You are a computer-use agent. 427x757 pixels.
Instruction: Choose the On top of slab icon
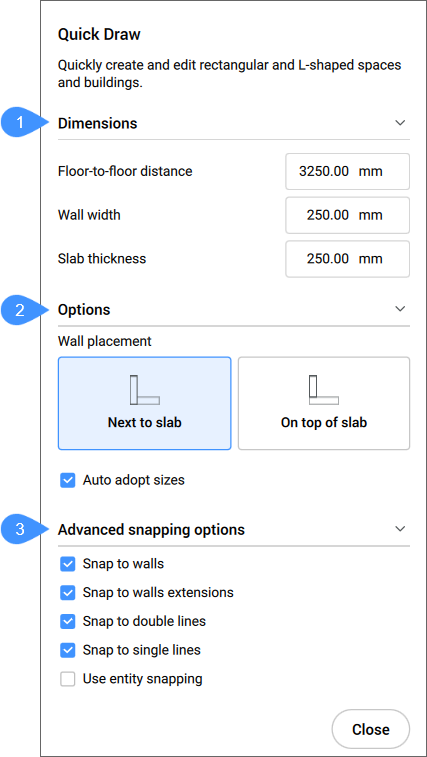(324, 390)
